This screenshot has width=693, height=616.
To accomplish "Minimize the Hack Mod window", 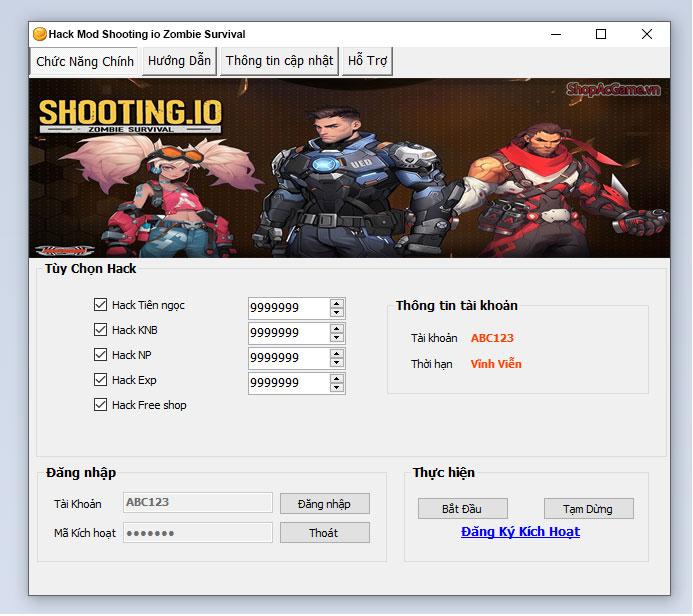I will click(x=556, y=34).
